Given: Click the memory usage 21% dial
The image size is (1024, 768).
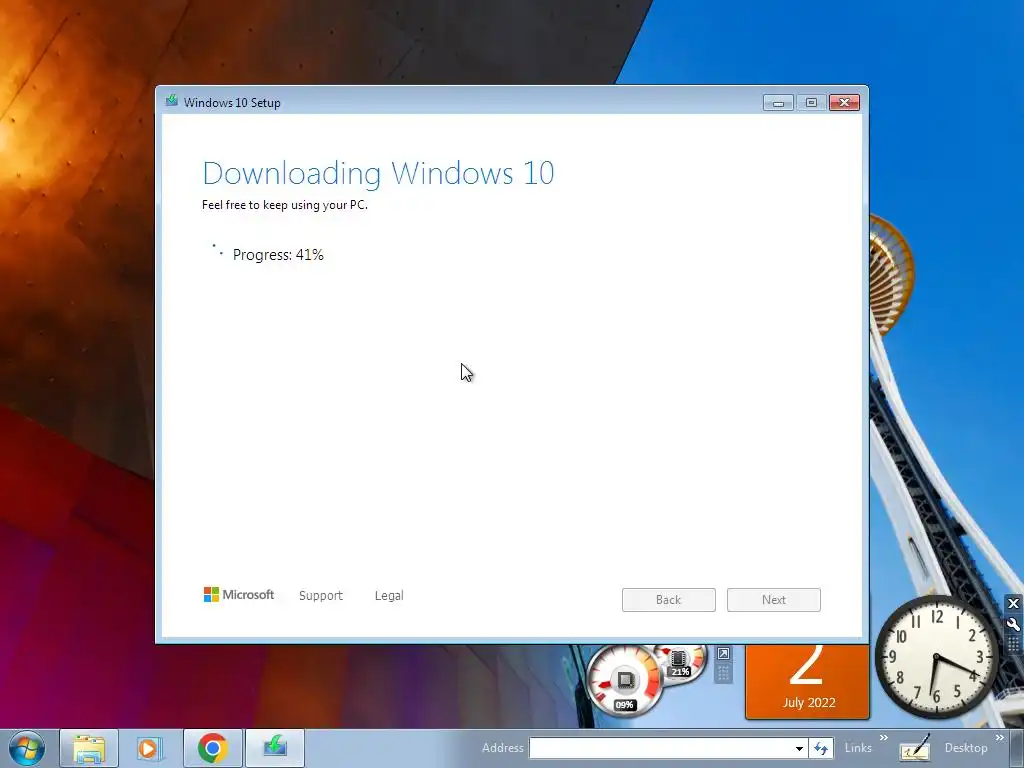Looking at the screenshot, I should [682, 663].
